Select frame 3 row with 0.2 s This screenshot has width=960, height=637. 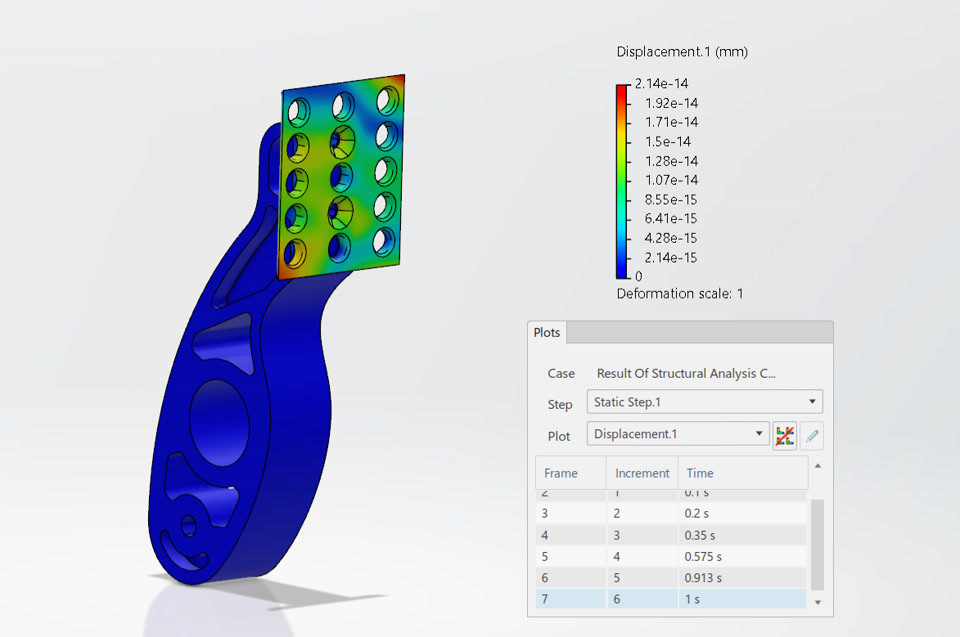(x=671, y=513)
